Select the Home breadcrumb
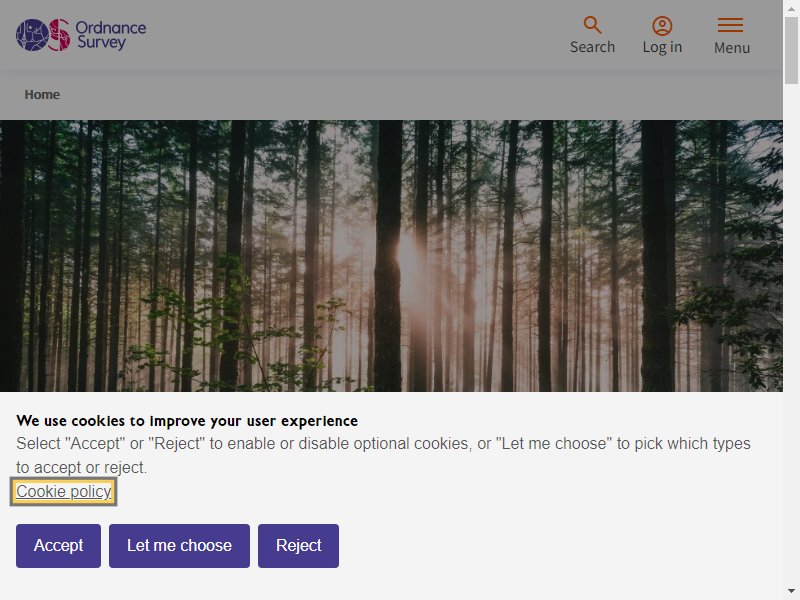Screen dimensions: 800x600 [42, 95]
